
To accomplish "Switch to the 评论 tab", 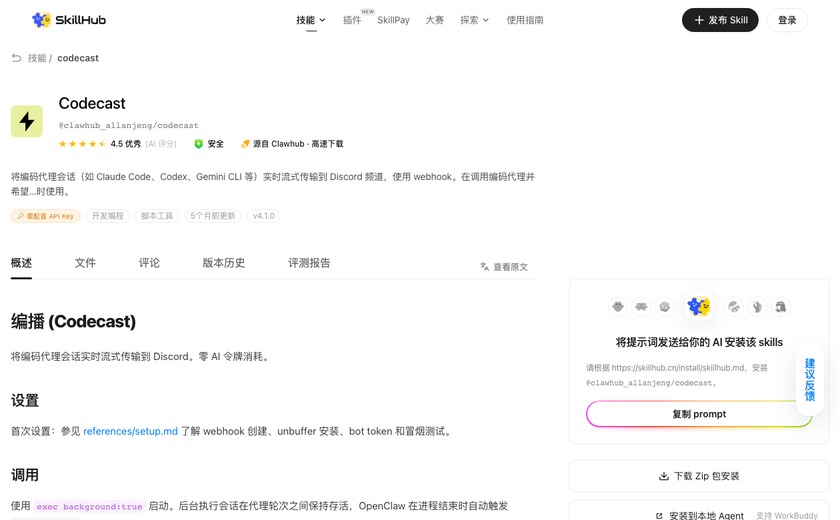I will coord(149,263).
